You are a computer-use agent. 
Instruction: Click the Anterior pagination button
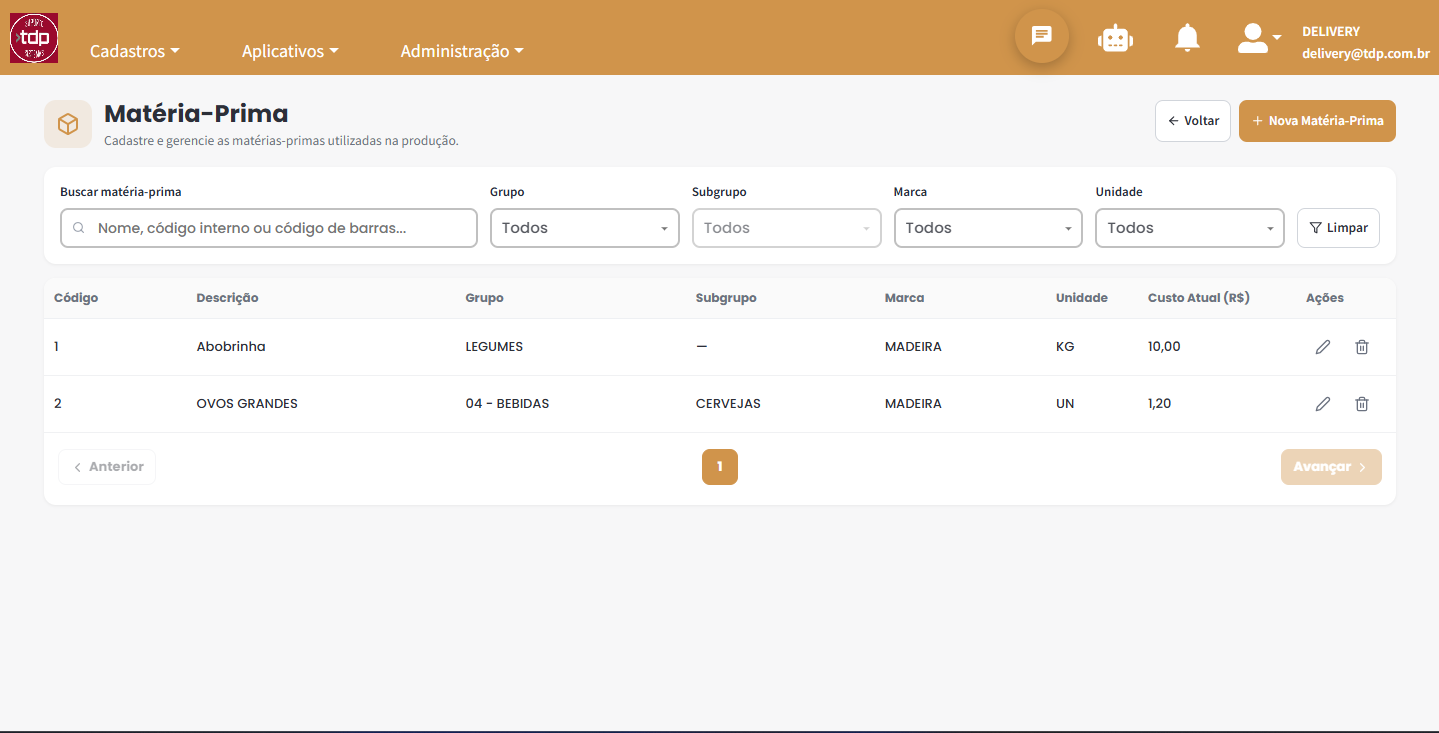[107, 467]
